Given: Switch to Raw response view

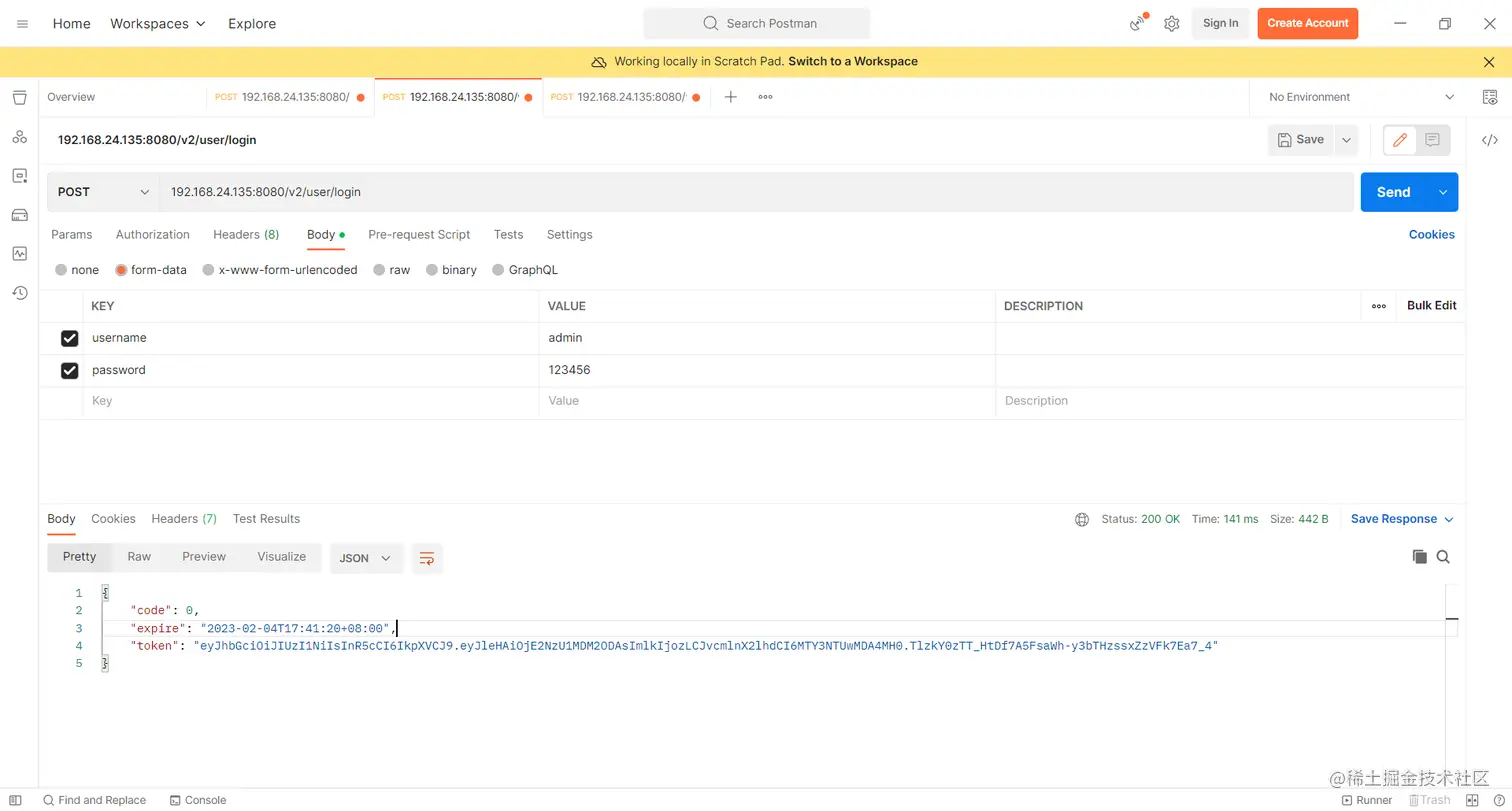Looking at the screenshot, I should point(139,557).
